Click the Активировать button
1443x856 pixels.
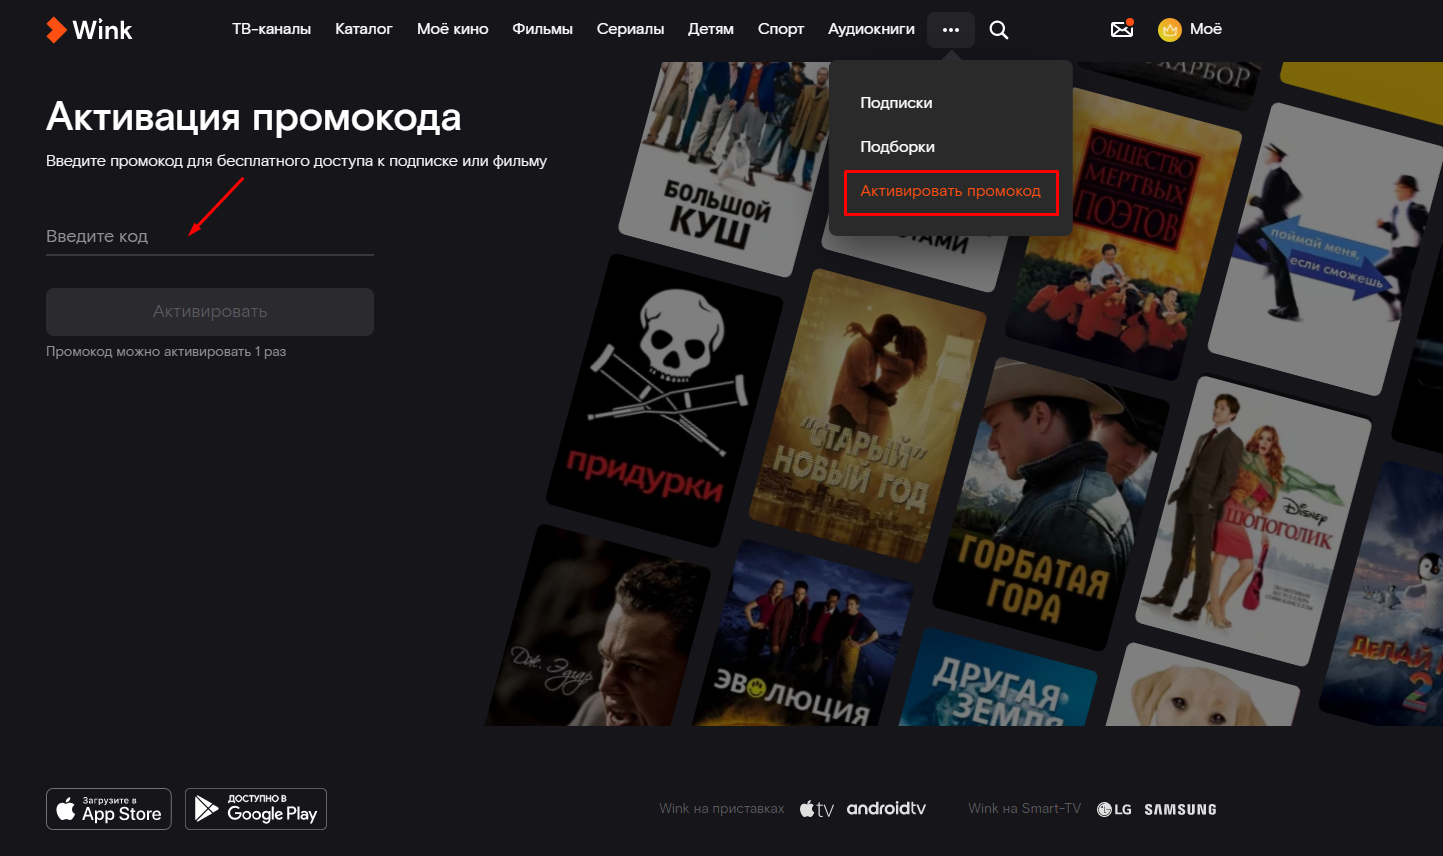210,312
